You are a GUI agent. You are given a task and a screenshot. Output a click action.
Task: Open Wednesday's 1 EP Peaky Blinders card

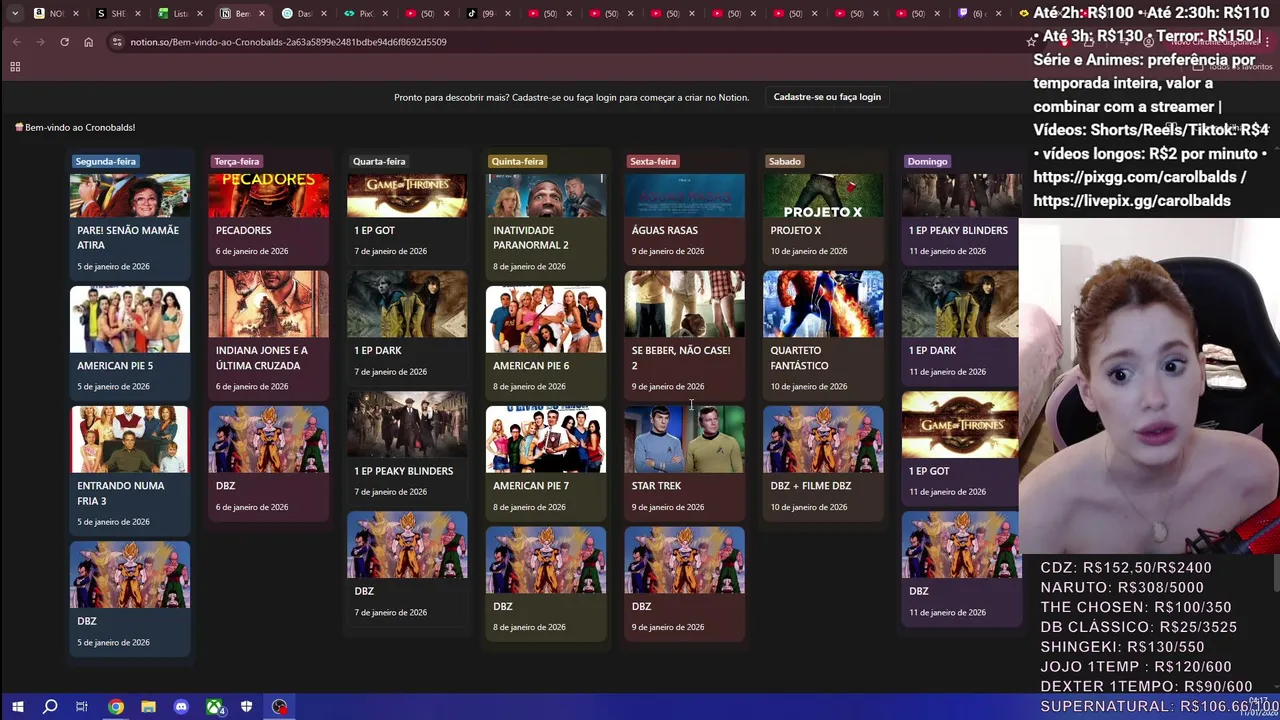pyautogui.click(x=407, y=446)
